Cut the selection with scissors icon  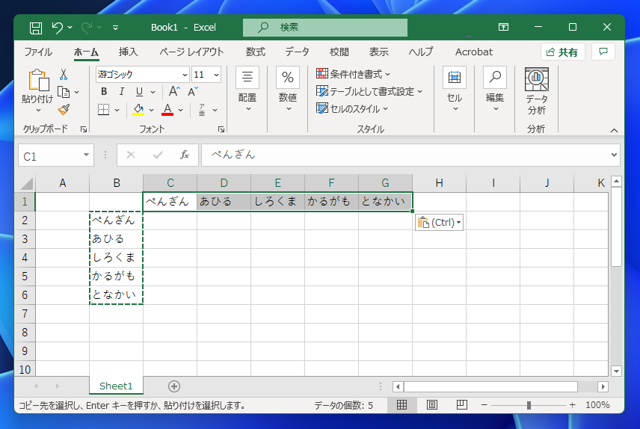63,74
